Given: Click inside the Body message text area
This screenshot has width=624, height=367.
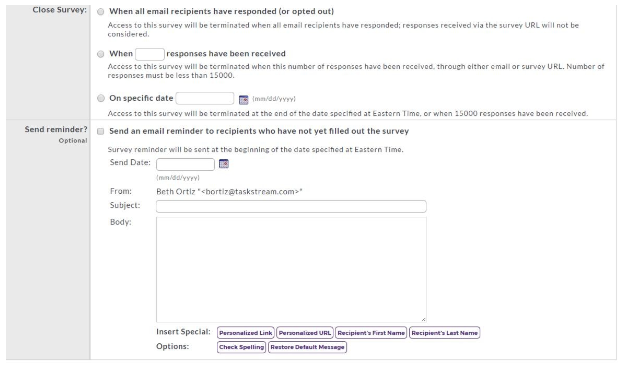Looking at the screenshot, I should [x=291, y=269].
